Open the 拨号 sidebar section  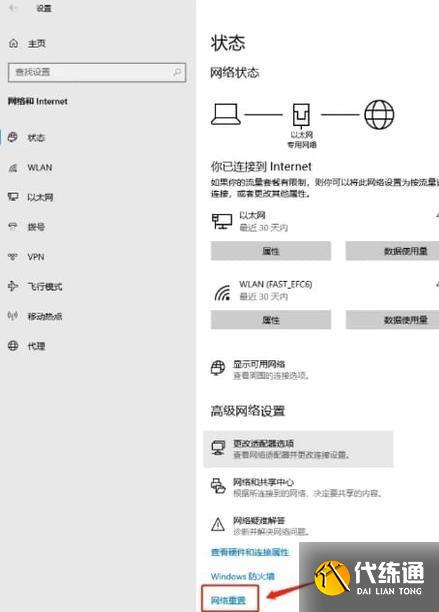pyautogui.click(x=36, y=227)
